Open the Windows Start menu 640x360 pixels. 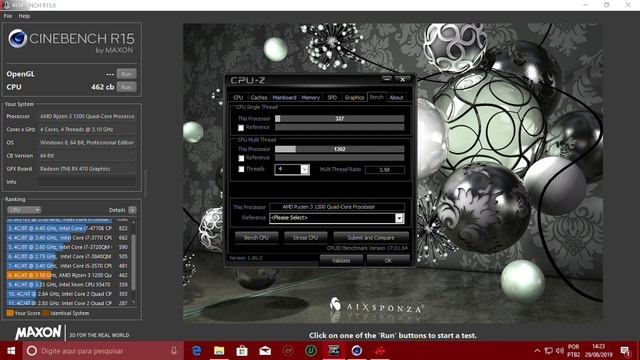(x=11, y=351)
